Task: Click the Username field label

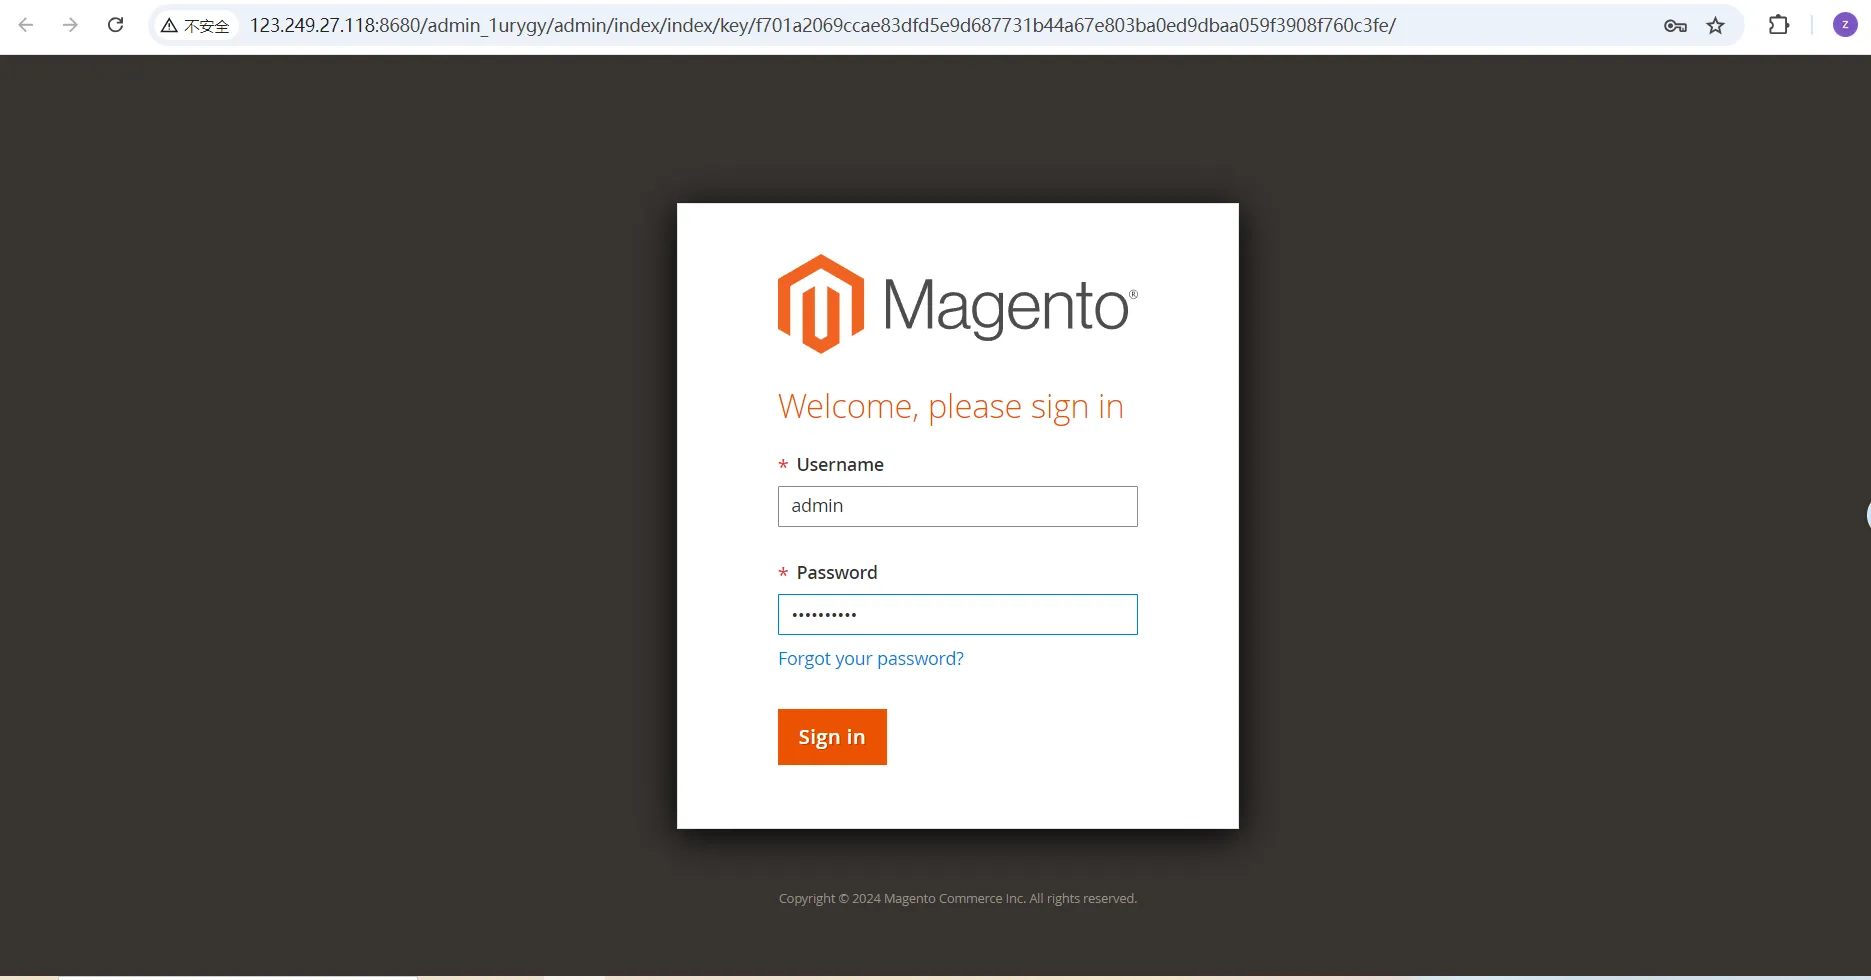Action: [x=840, y=465]
